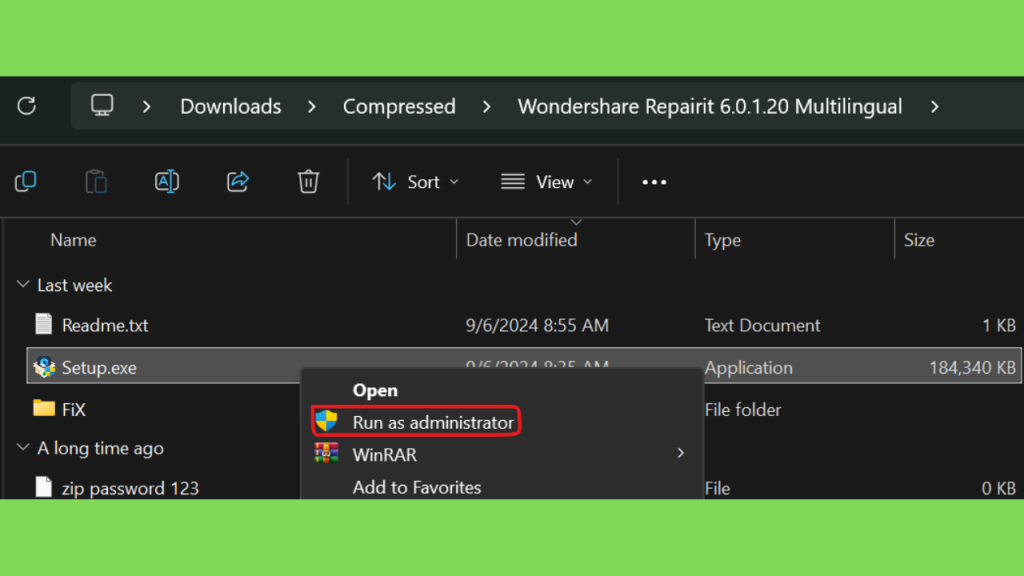Choose Add to Favorites
The height and width of the screenshot is (576, 1024).
tap(417, 487)
